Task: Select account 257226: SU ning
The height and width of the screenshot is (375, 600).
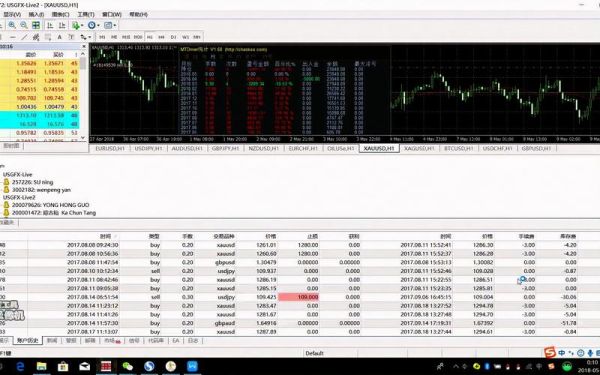Action: click(x=33, y=182)
